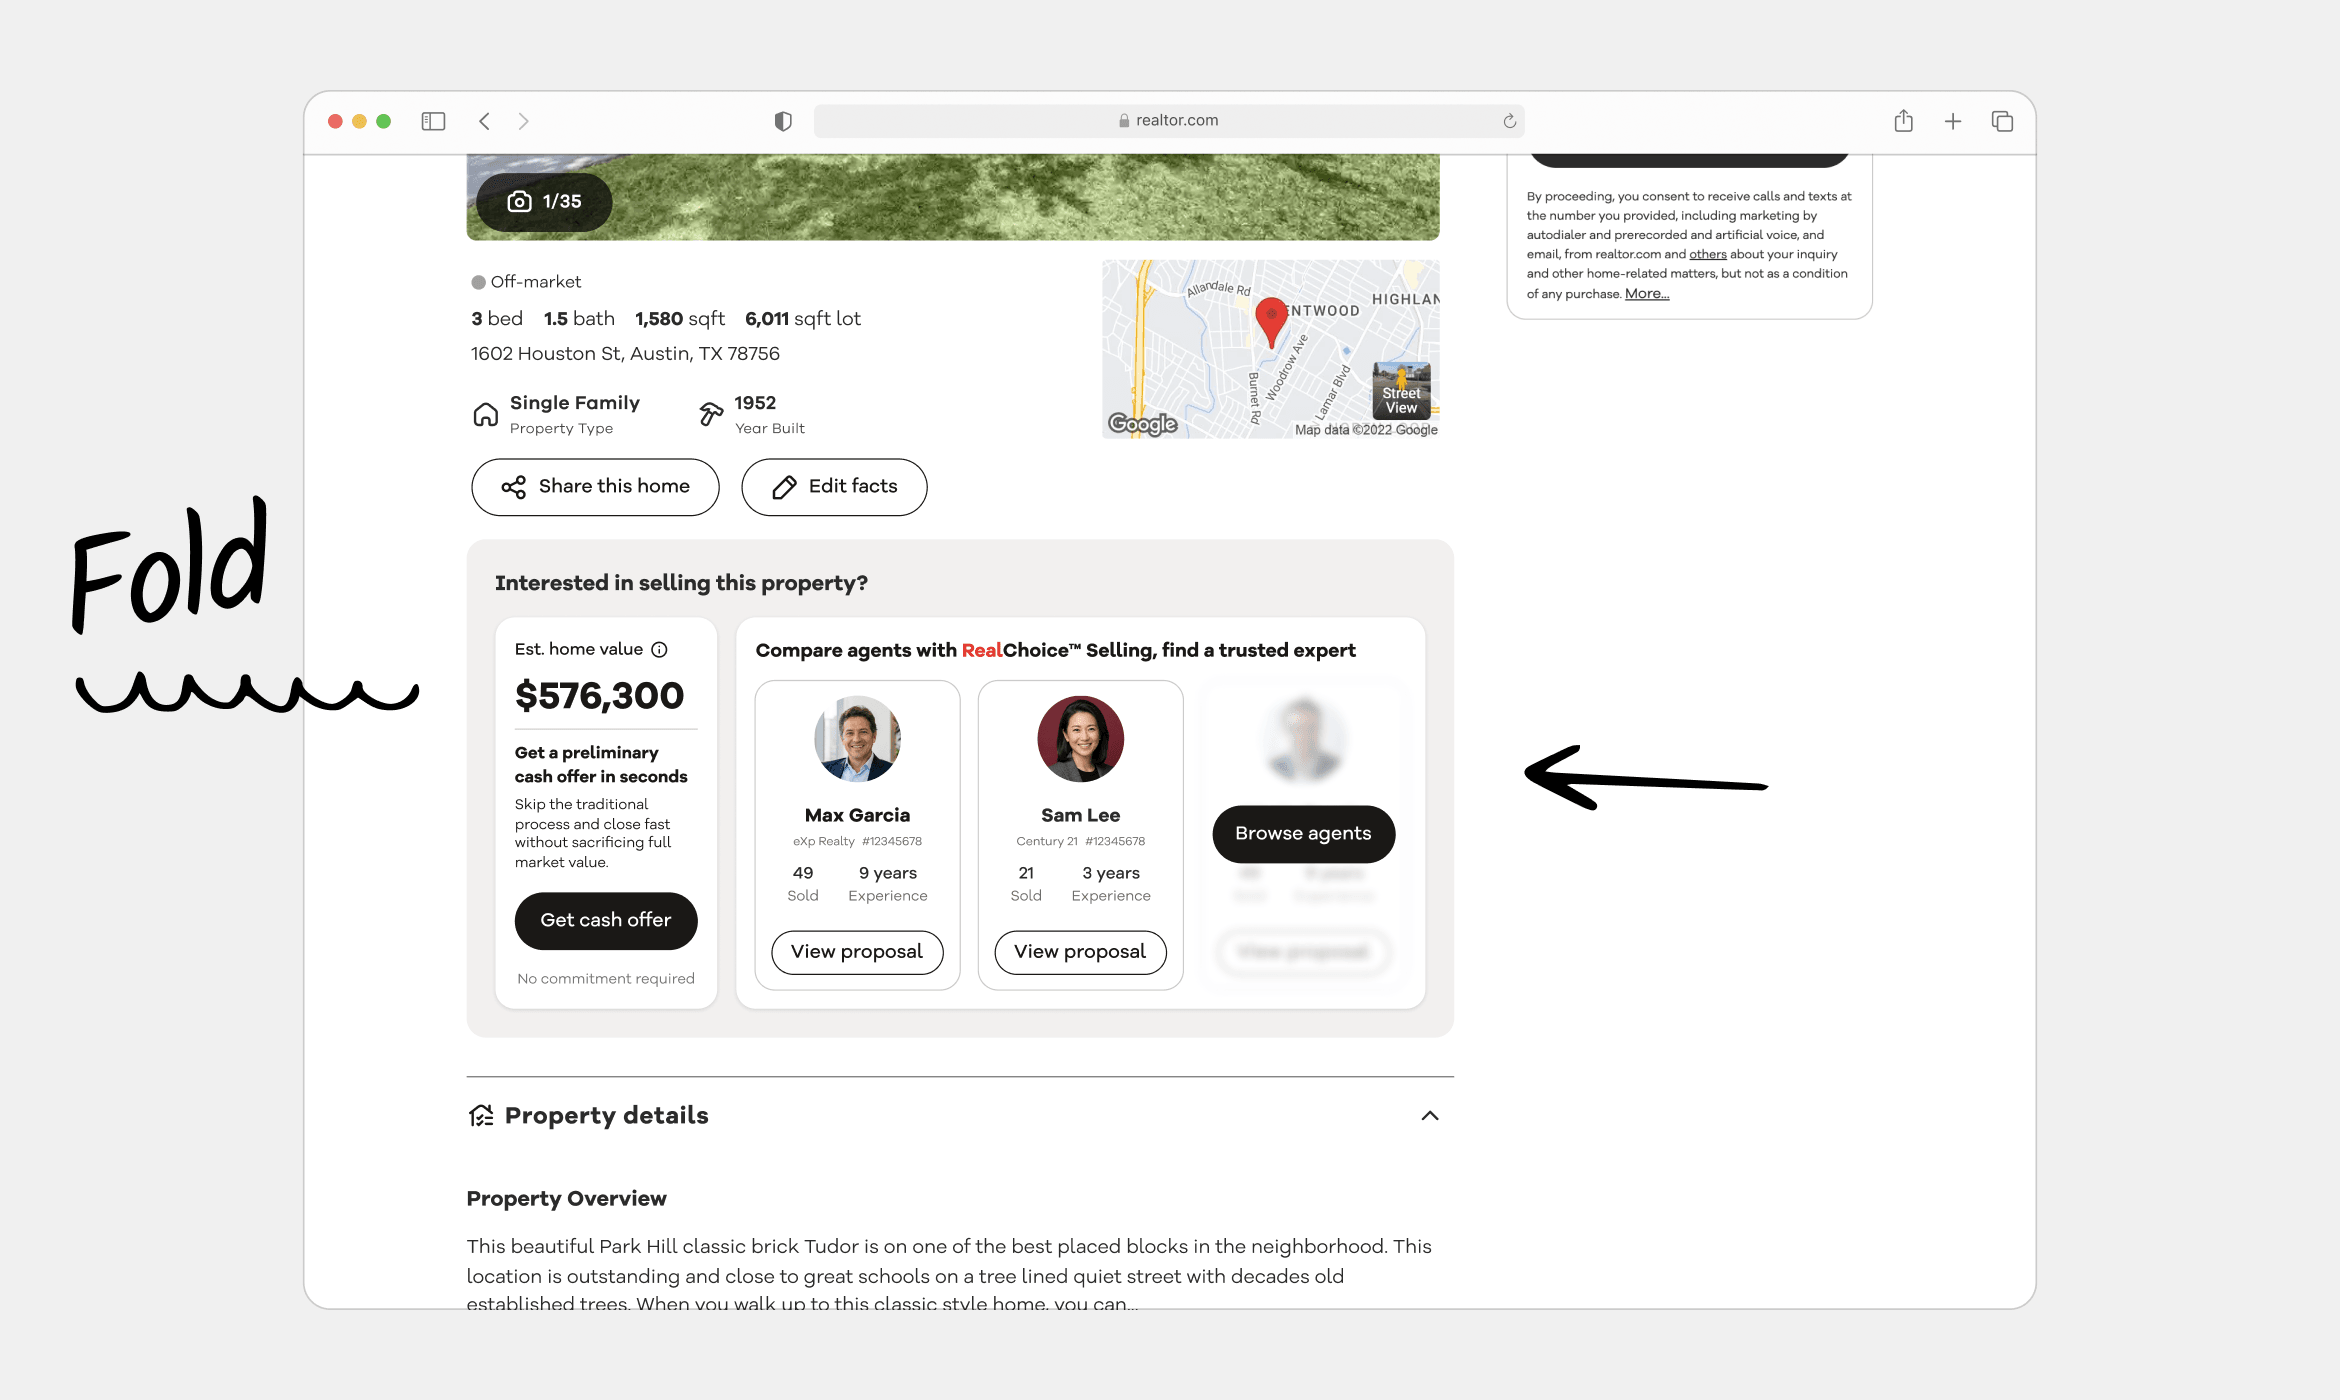Click the red map pin marker
Viewport: 2340px width, 1400px height.
pos(1271,315)
